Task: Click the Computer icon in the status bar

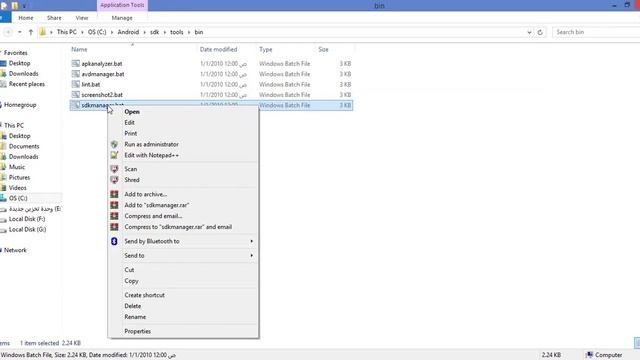Action: coord(589,355)
